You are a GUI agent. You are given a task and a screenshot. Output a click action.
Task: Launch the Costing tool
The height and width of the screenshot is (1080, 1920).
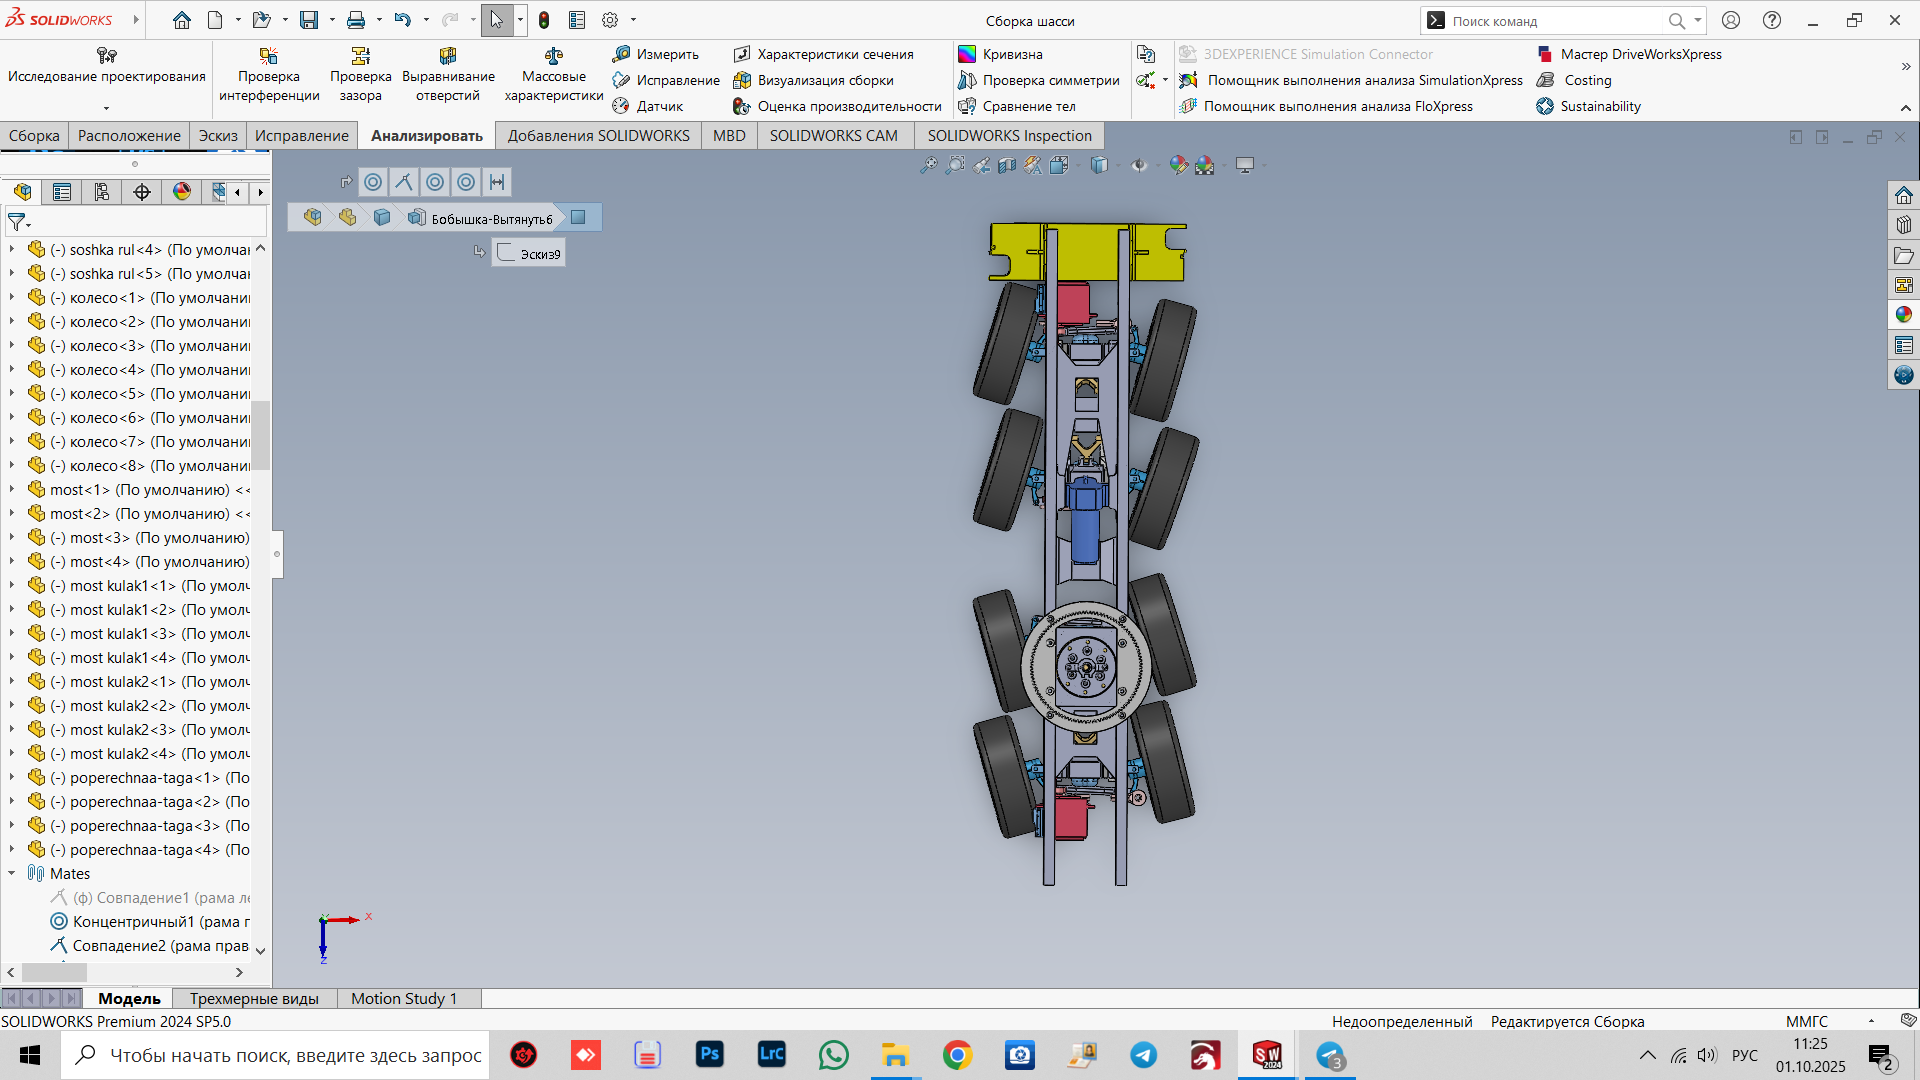pyautogui.click(x=1586, y=80)
